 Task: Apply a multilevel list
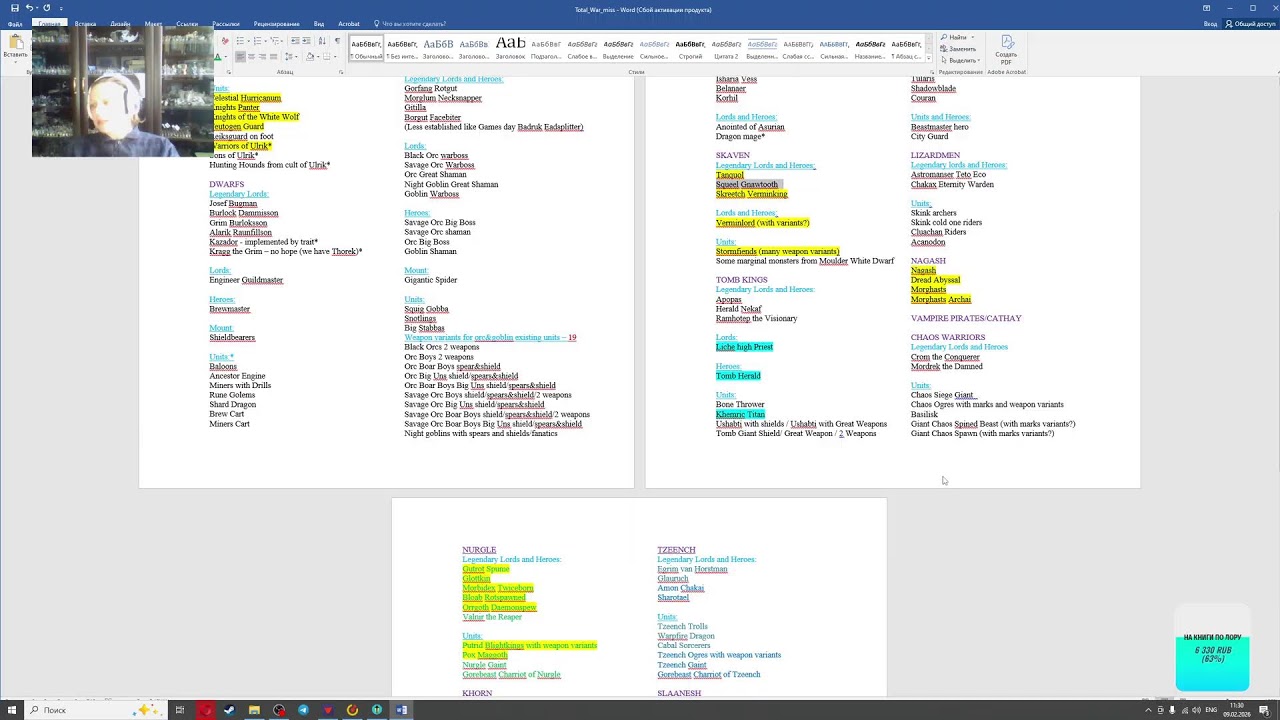(276, 41)
